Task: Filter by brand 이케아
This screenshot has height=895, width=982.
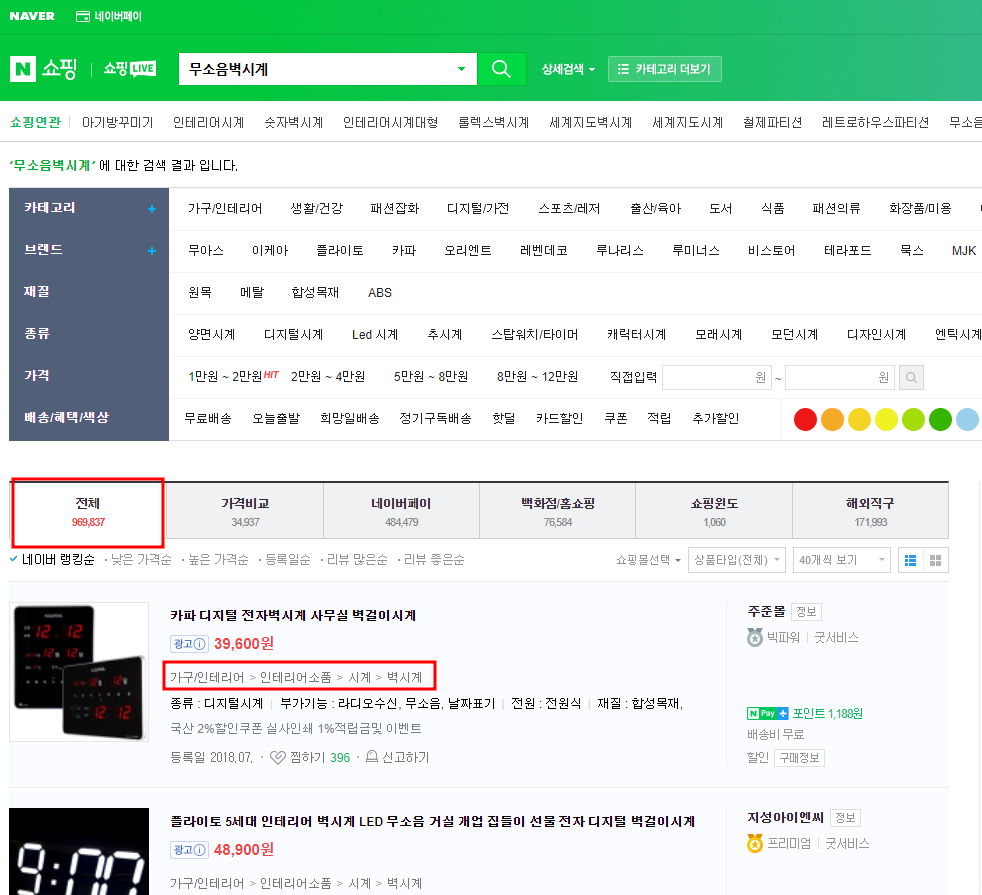Action: [270, 251]
